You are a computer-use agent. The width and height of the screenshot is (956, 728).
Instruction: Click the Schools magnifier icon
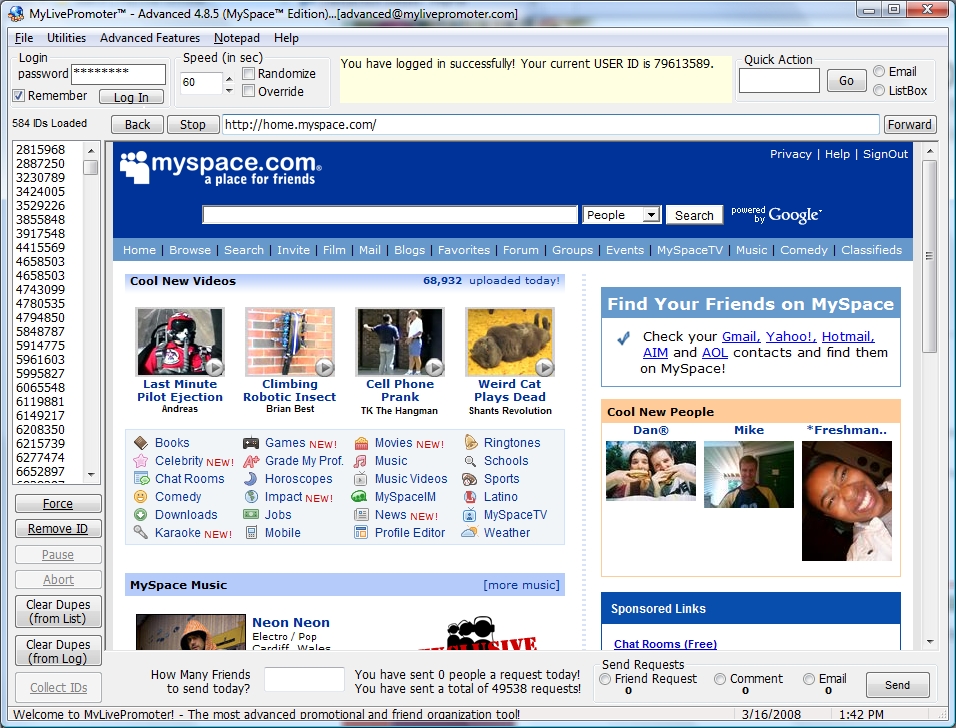pos(470,461)
